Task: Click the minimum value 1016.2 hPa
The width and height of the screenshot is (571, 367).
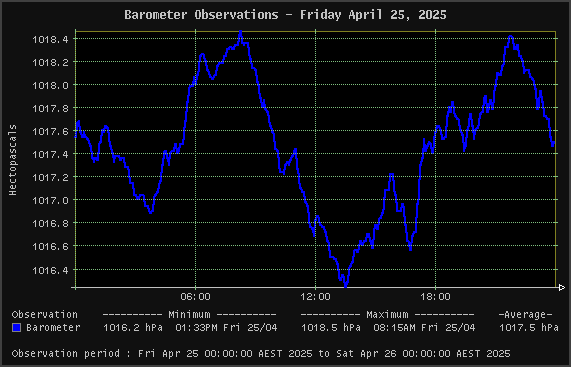Action: click(133, 328)
